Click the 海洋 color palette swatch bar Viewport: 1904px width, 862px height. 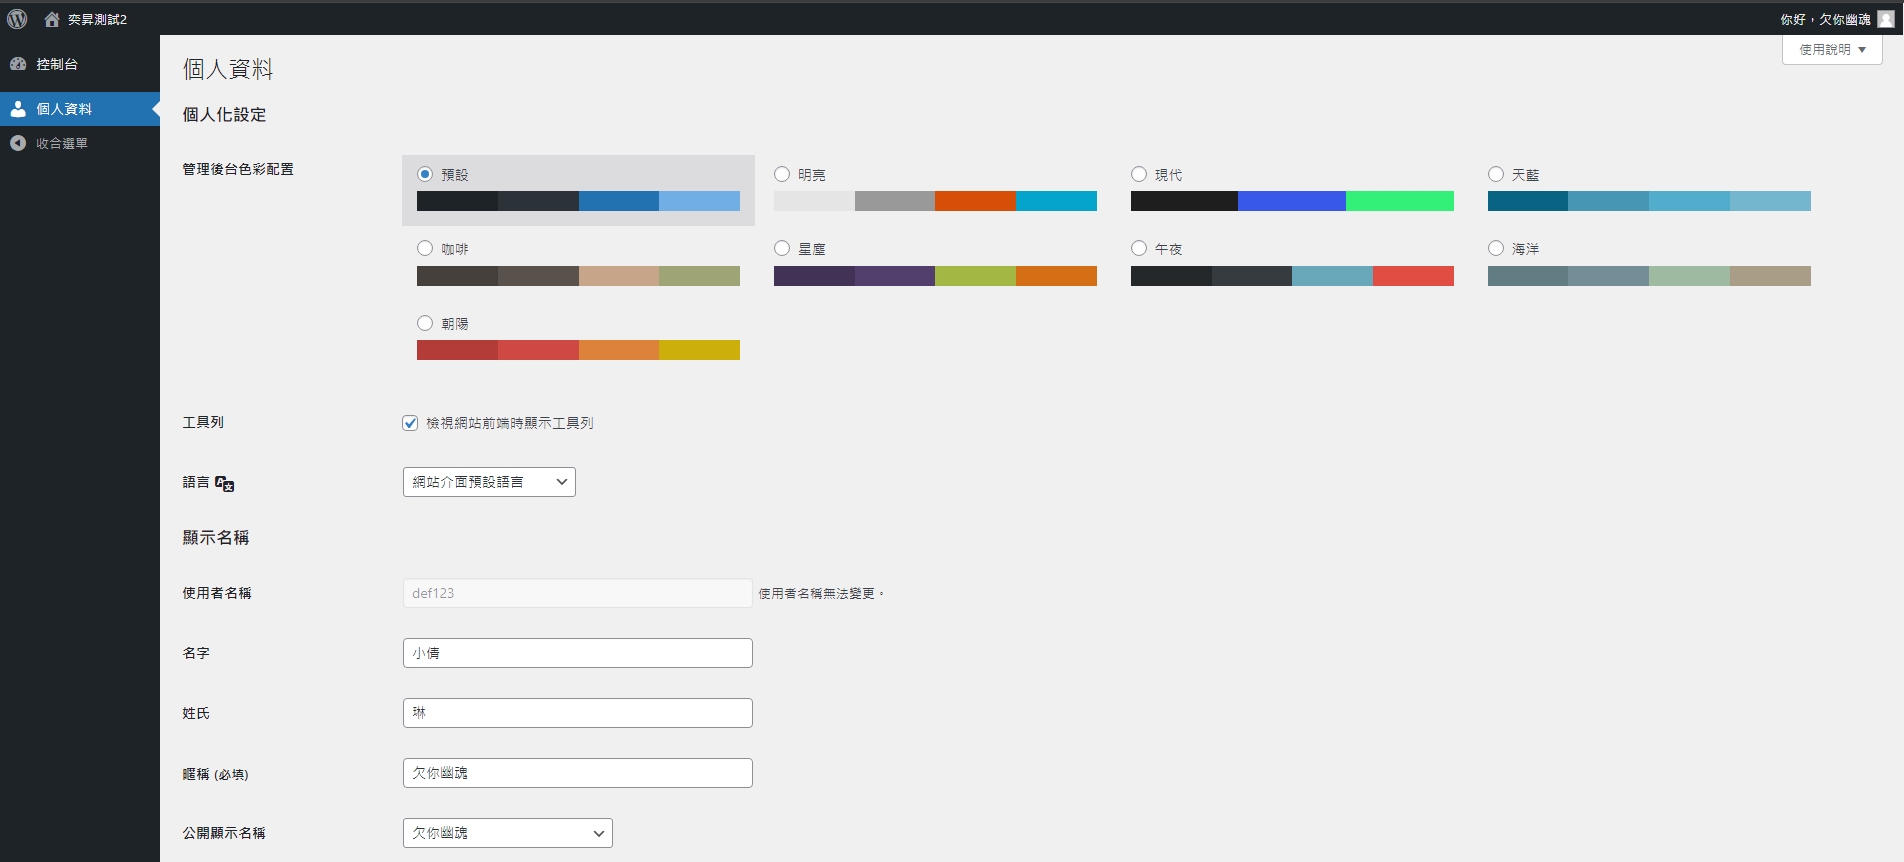point(1649,276)
